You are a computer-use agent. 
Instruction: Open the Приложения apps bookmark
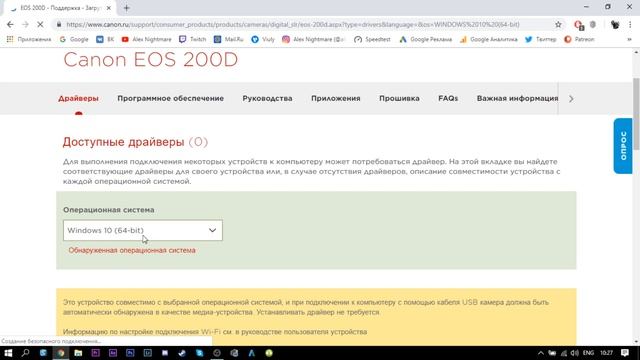(29, 39)
